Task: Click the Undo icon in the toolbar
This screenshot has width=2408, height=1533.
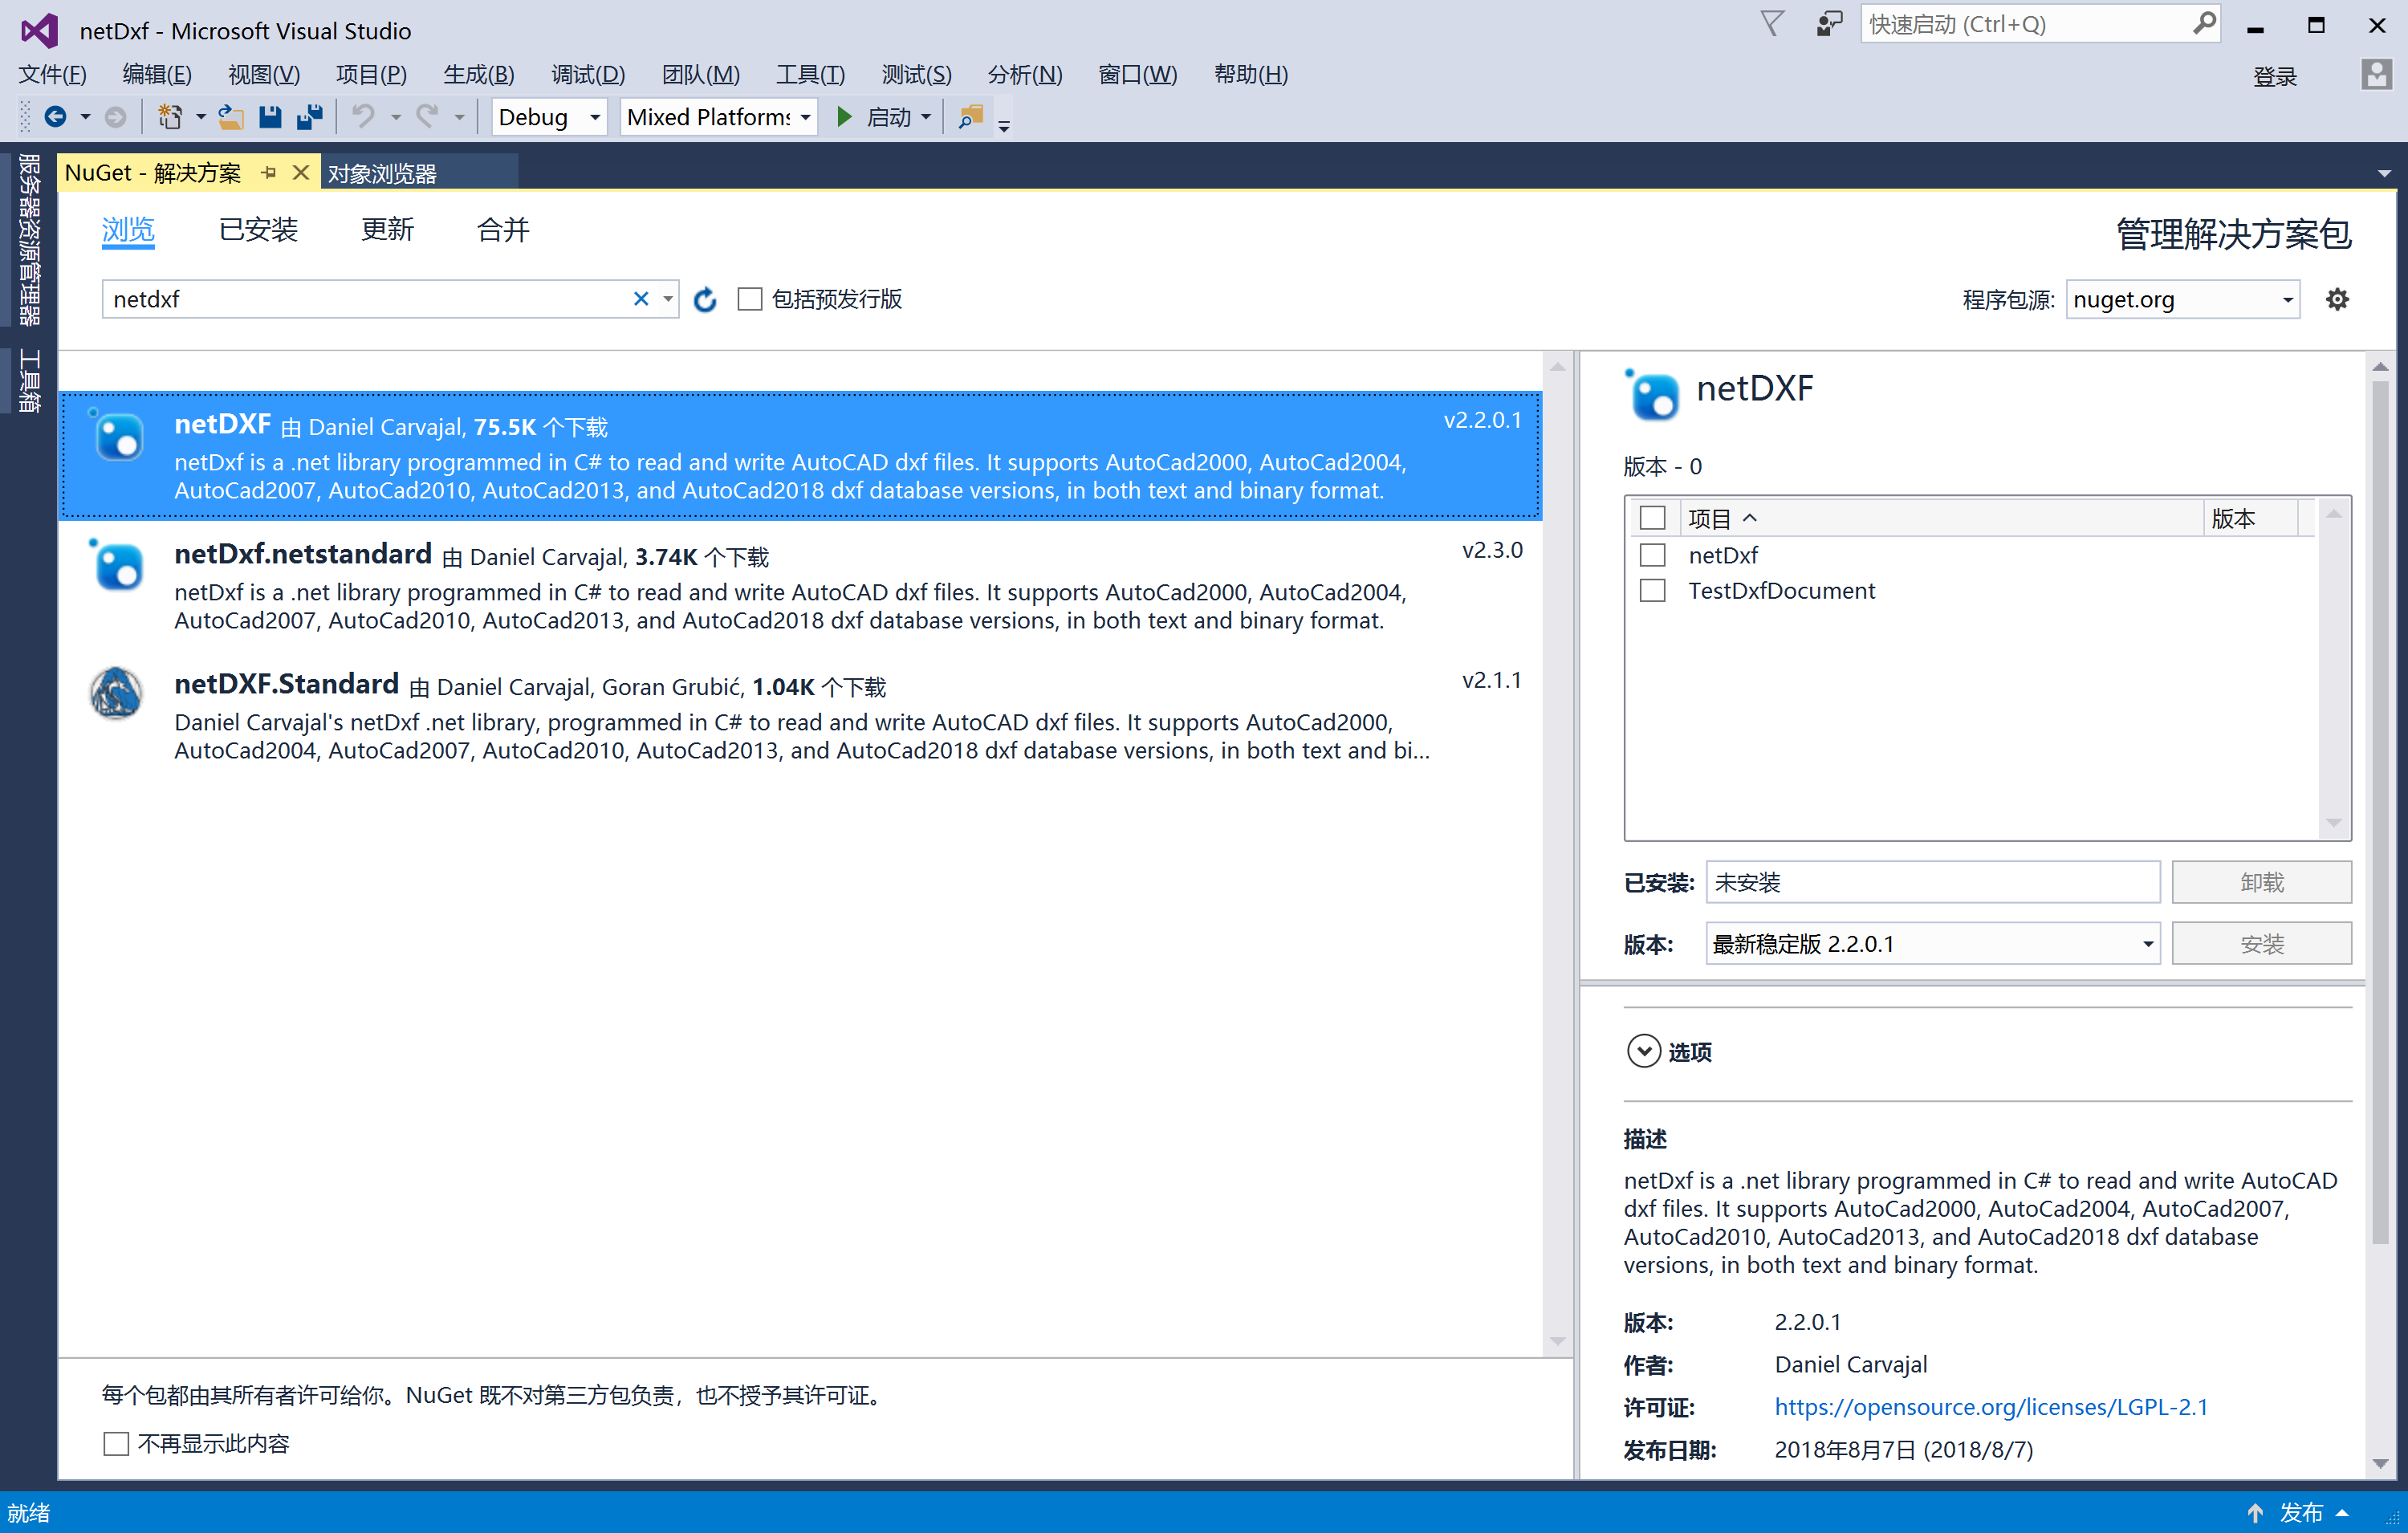Action: [x=363, y=116]
